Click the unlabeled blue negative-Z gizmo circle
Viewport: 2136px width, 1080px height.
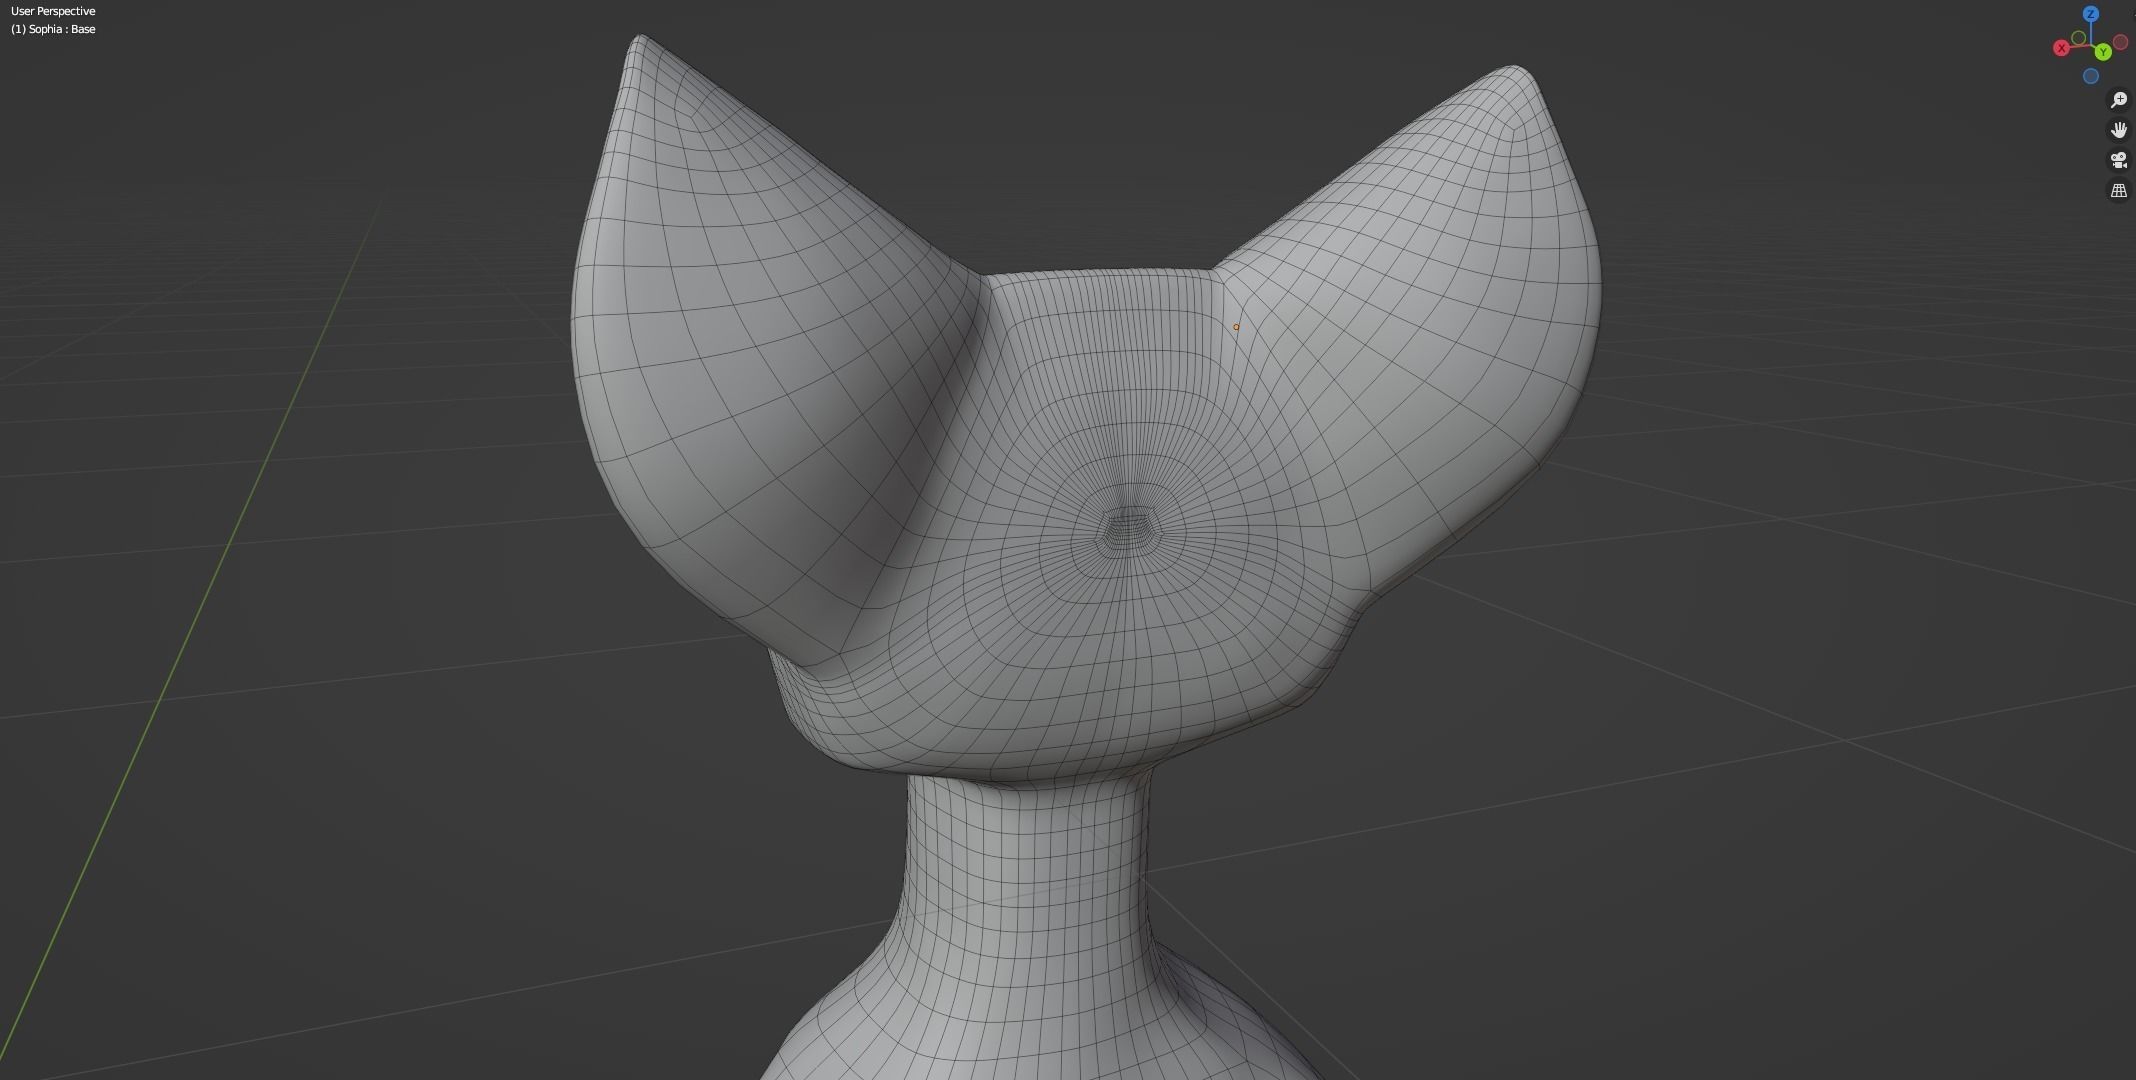point(2090,76)
